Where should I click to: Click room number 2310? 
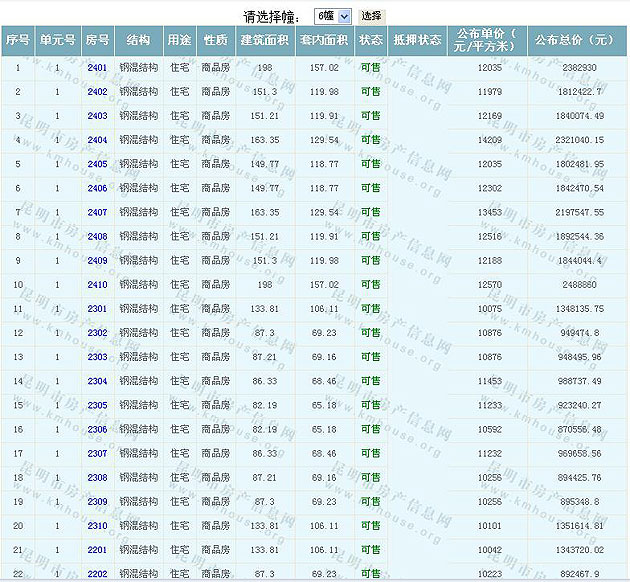pos(97,525)
